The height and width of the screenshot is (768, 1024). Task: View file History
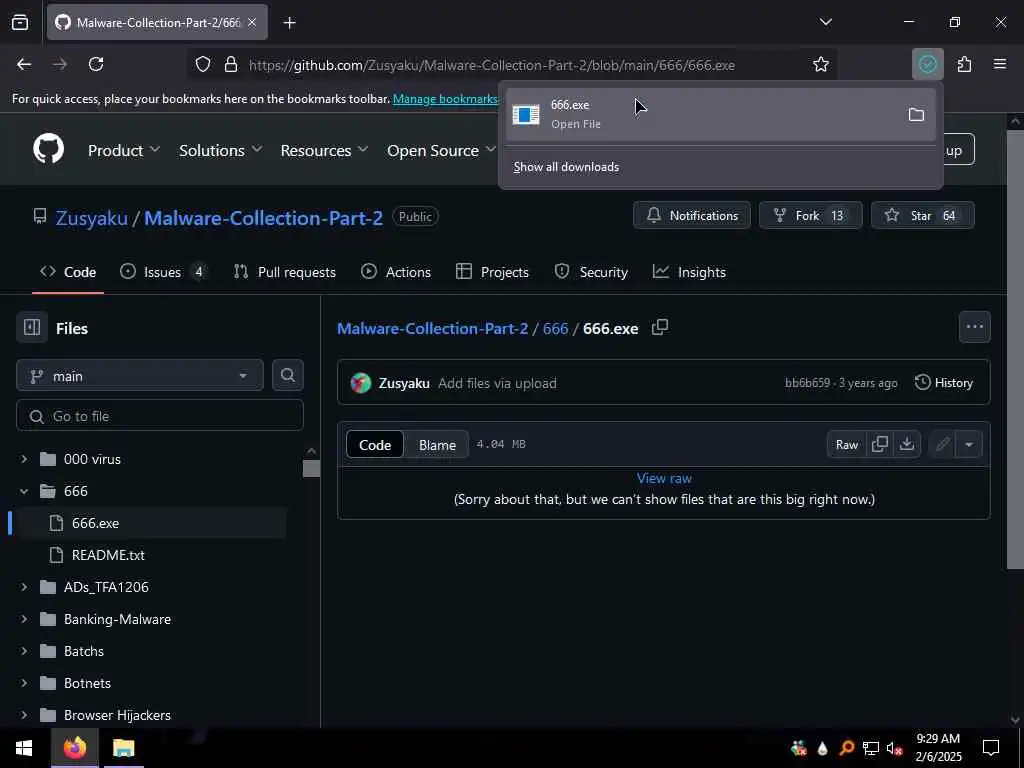[x=944, y=383]
